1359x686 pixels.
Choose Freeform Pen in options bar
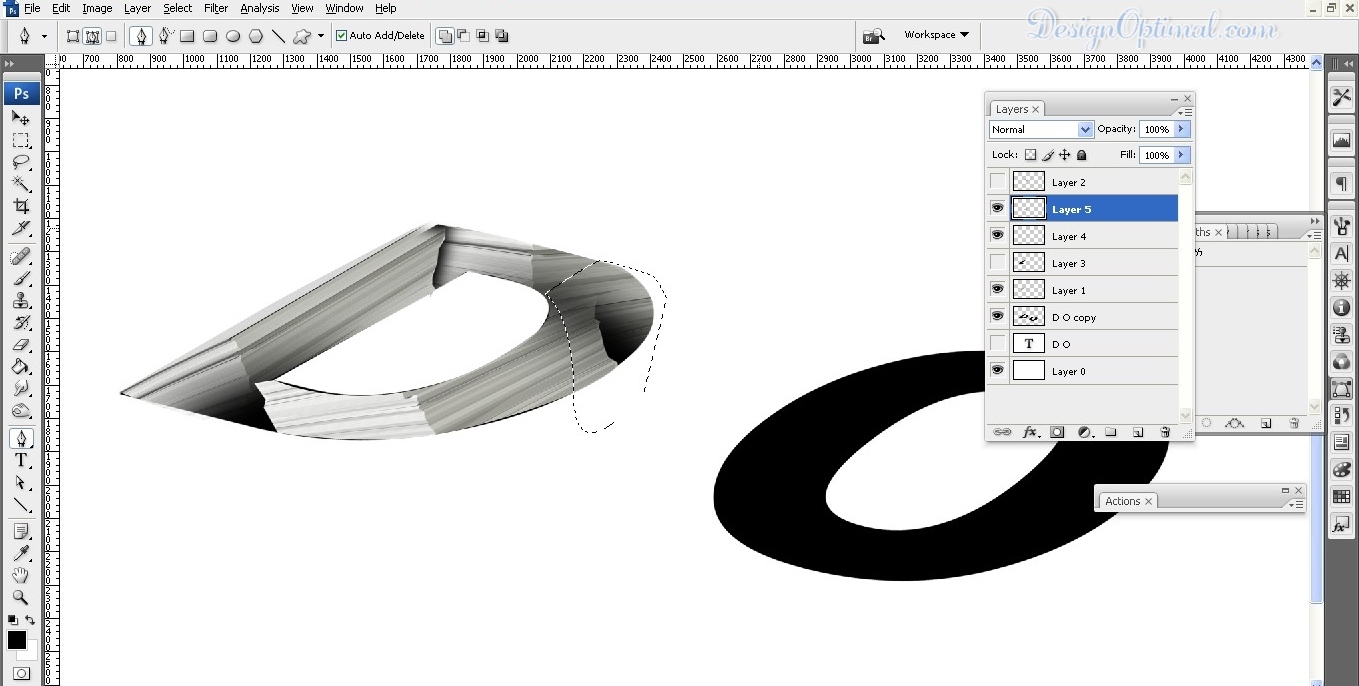pyautogui.click(x=165, y=36)
